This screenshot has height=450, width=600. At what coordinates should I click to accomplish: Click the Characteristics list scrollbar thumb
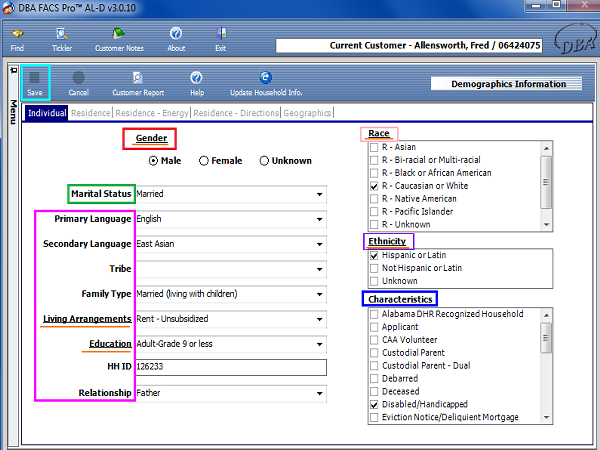pos(546,338)
